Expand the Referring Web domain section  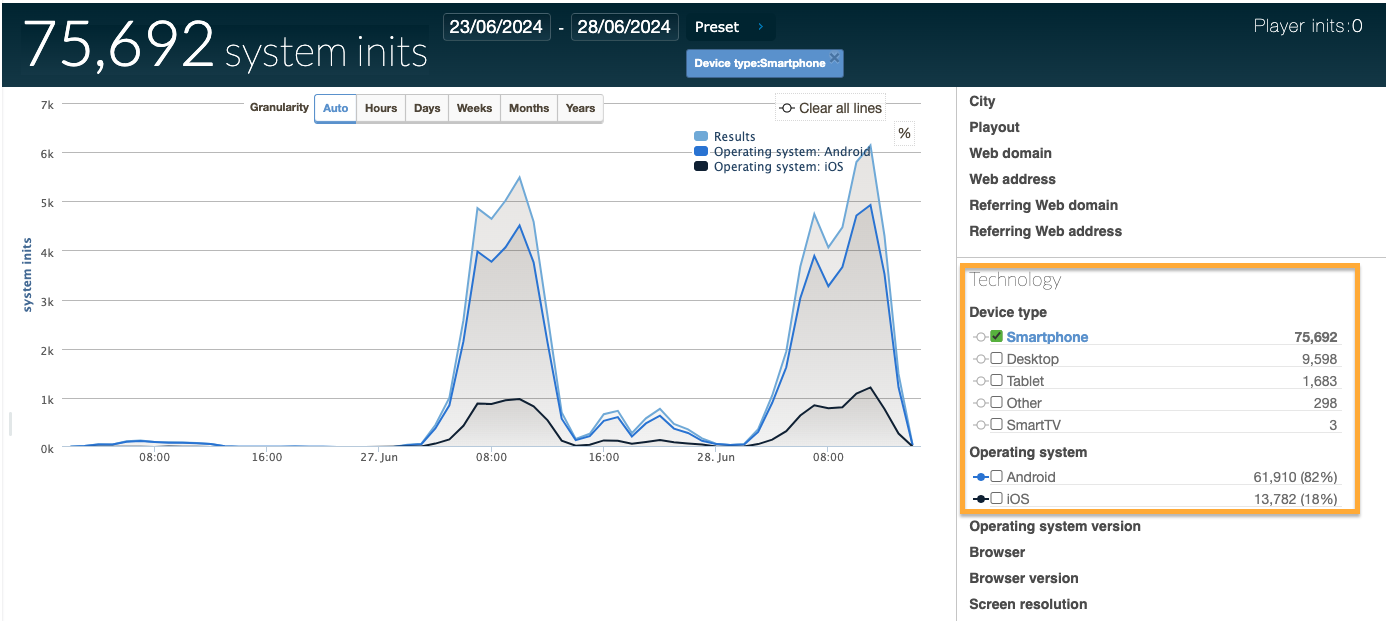pos(1043,205)
